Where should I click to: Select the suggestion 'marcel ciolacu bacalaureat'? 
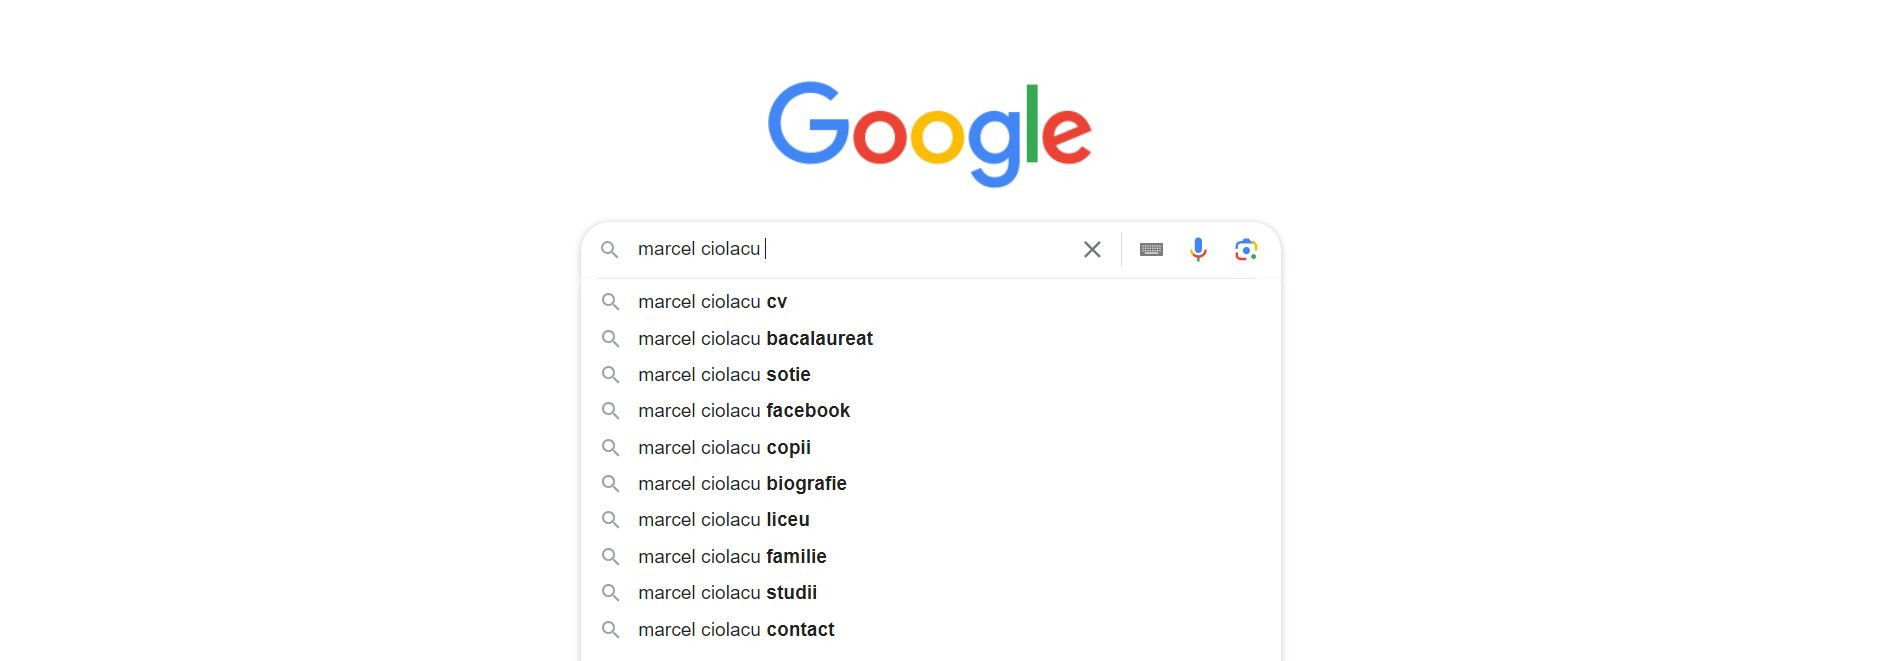756,338
